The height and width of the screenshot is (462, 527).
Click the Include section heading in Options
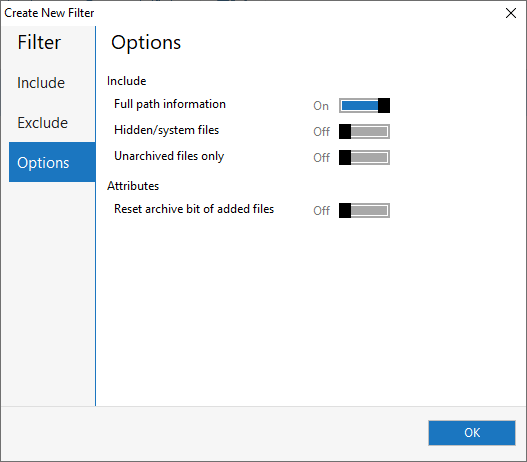(126, 81)
